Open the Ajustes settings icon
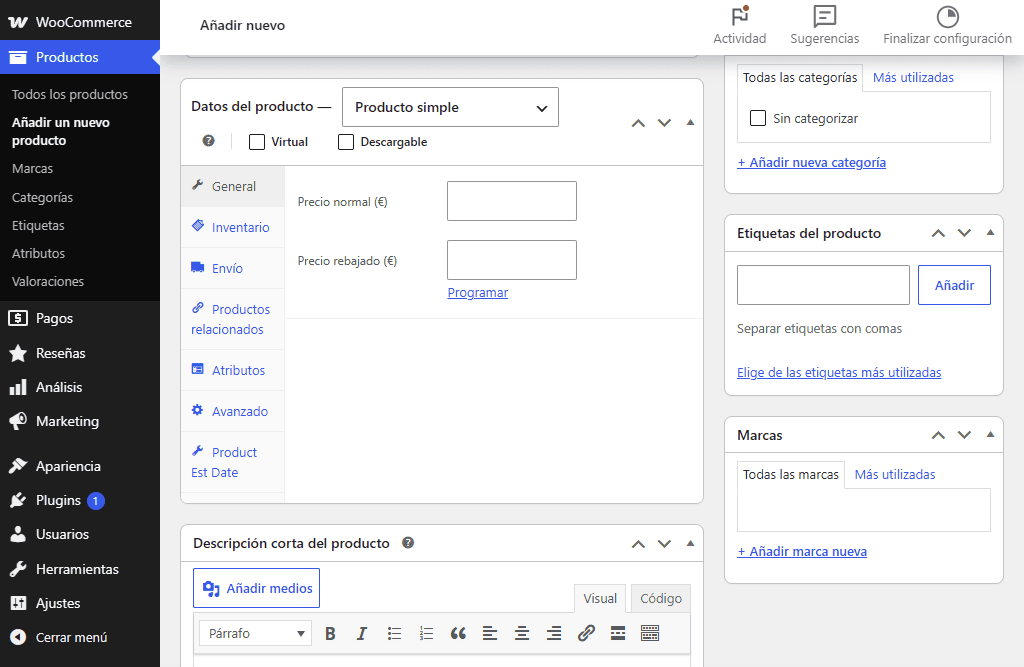The width and height of the screenshot is (1024, 667). click(x=18, y=603)
